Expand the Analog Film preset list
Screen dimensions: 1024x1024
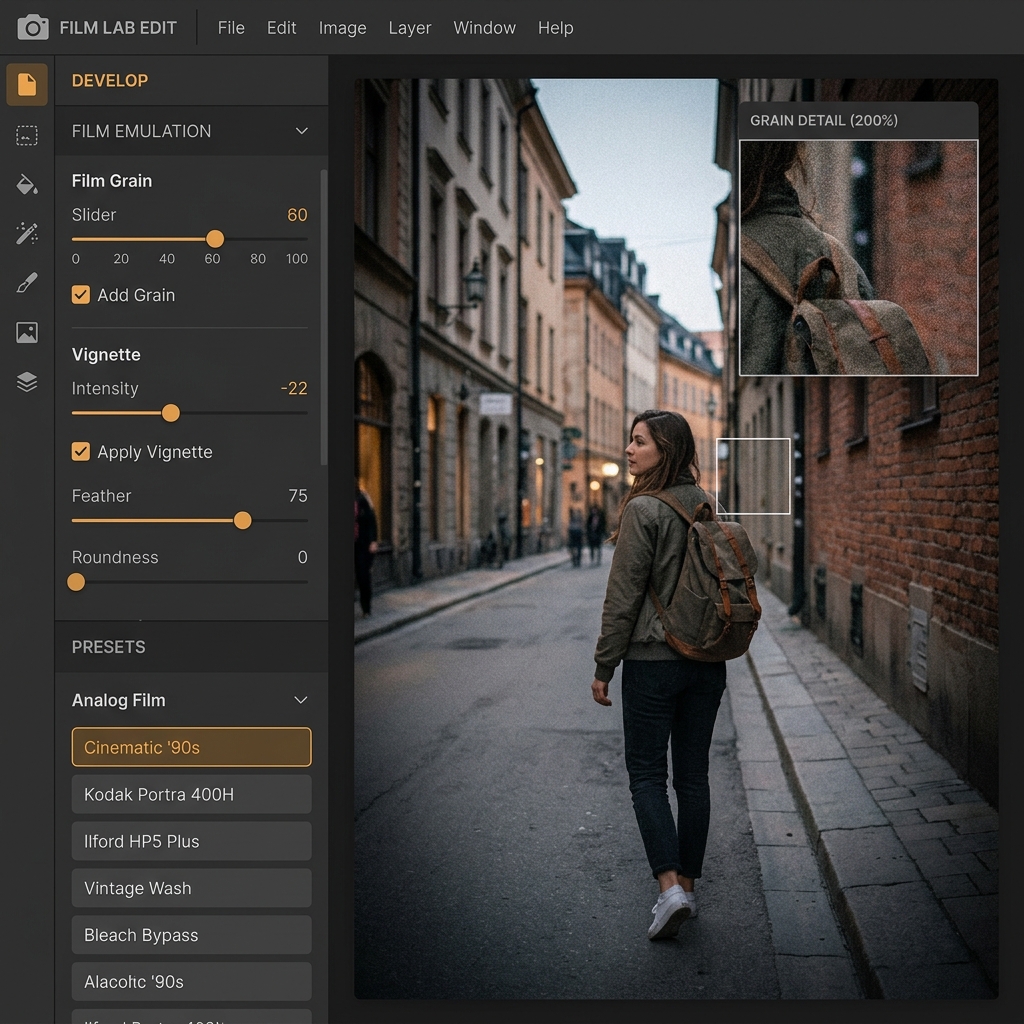tap(300, 700)
